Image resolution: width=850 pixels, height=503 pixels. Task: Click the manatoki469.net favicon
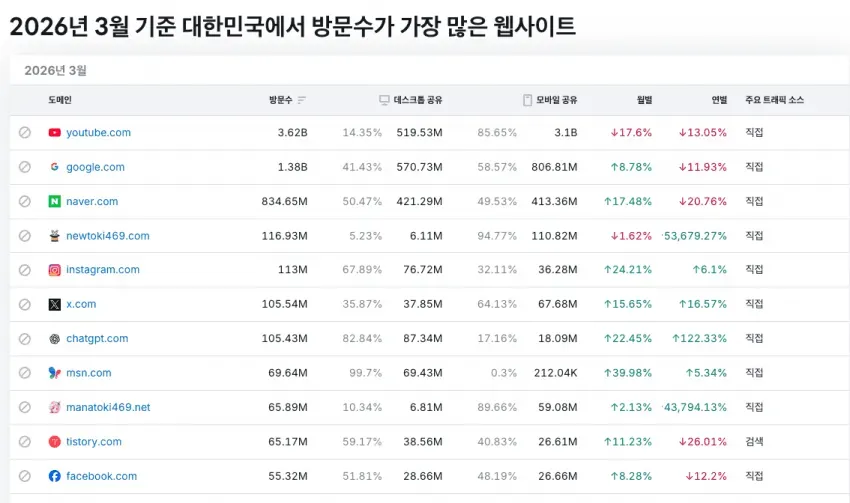[54, 407]
